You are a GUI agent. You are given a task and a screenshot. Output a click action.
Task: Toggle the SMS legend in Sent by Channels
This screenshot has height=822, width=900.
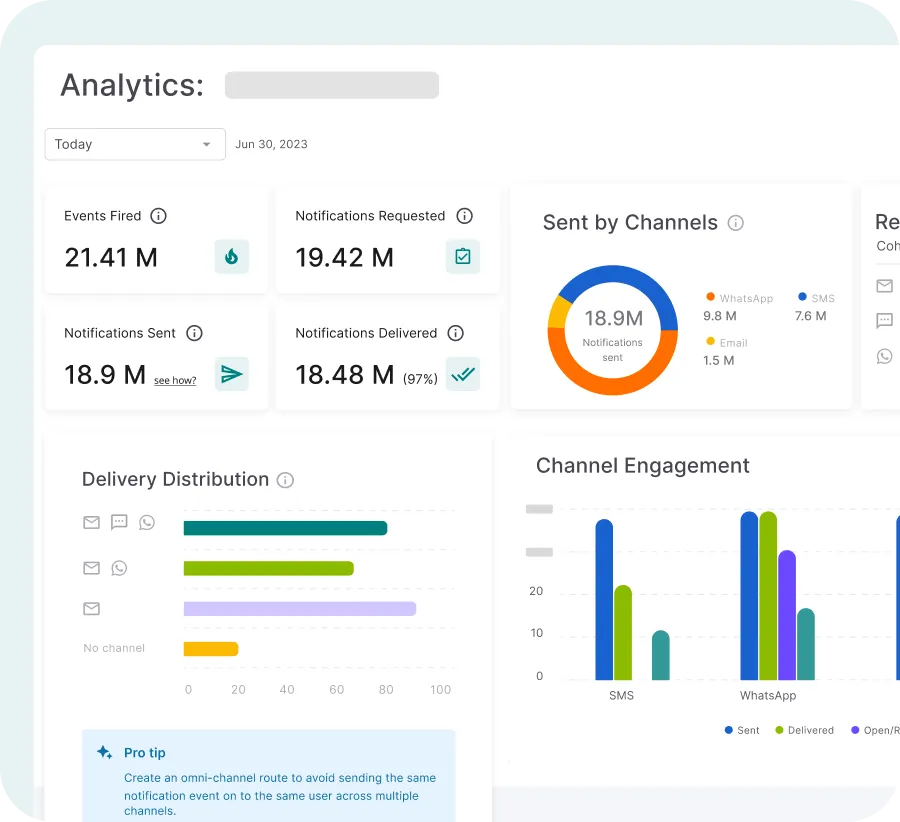pyautogui.click(x=816, y=298)
